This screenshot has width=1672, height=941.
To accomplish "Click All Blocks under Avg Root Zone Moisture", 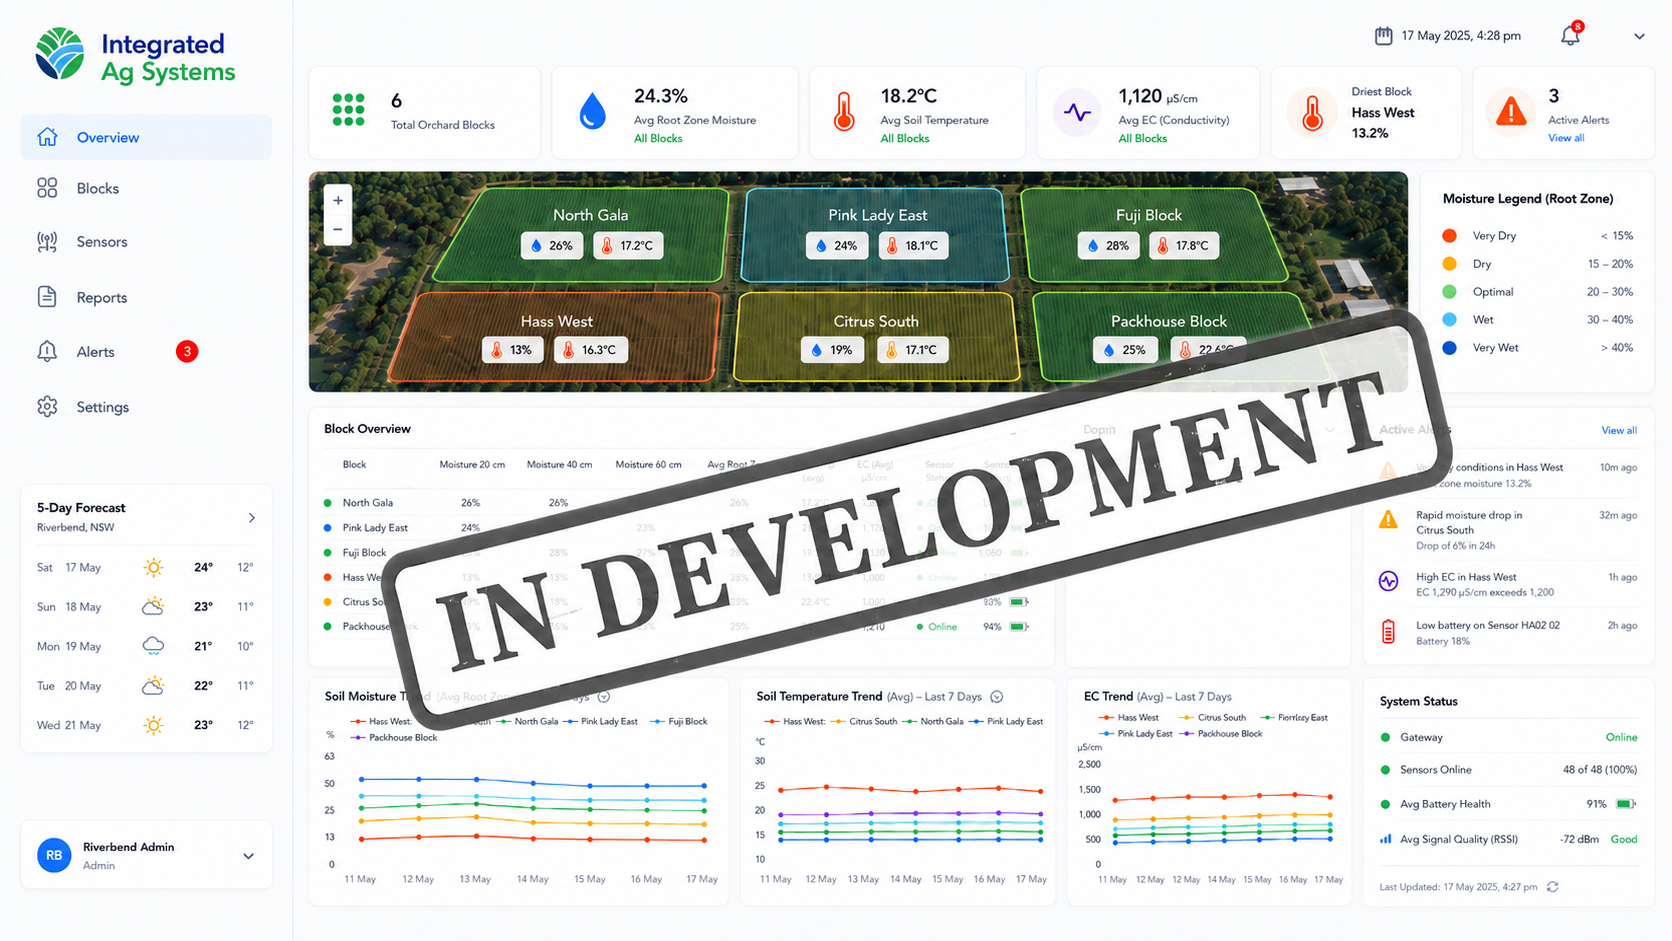I will [658, 138].
